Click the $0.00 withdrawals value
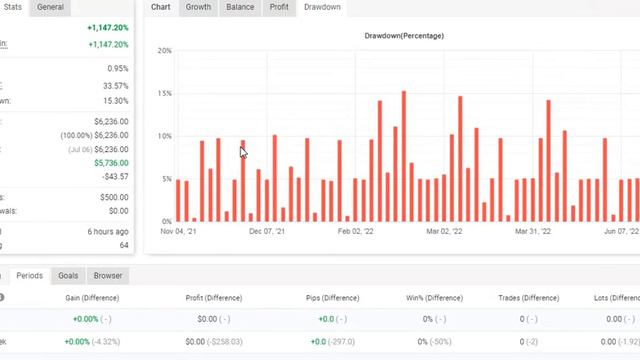Viewport: 640px width, 360px height. pyautogui.click(x=119, y=211)
